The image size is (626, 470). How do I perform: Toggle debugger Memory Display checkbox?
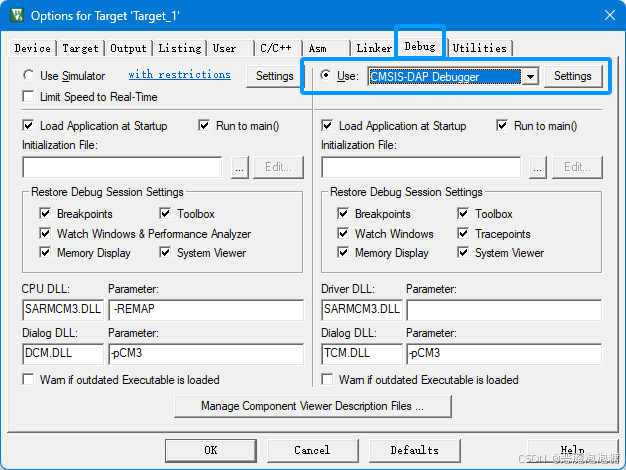click(x=343, y=252)
